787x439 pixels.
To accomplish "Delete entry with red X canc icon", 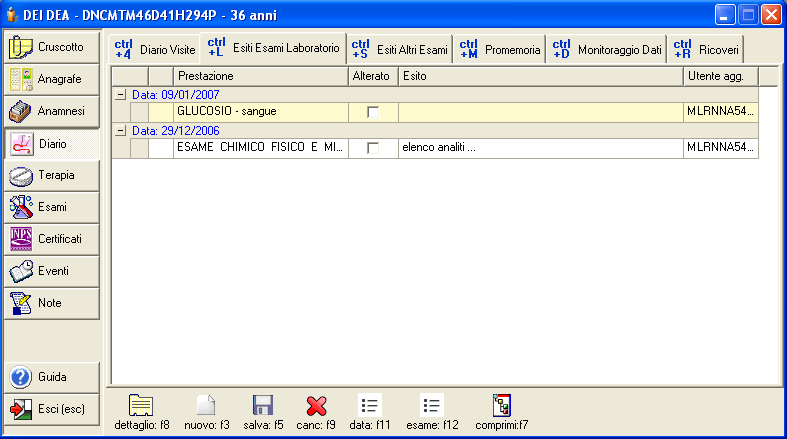I will [x=317, y=405].
